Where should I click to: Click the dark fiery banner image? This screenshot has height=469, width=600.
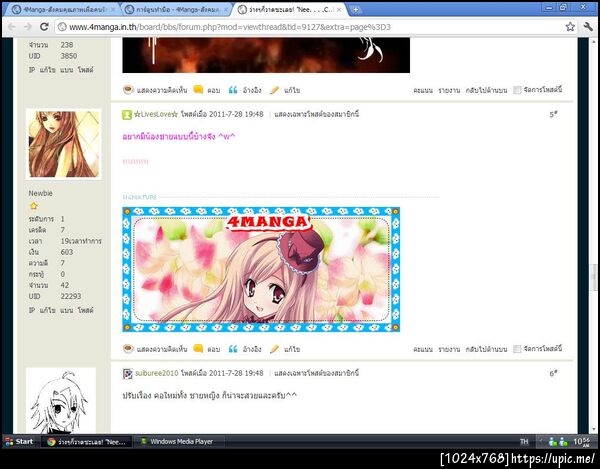click(266, 55)
